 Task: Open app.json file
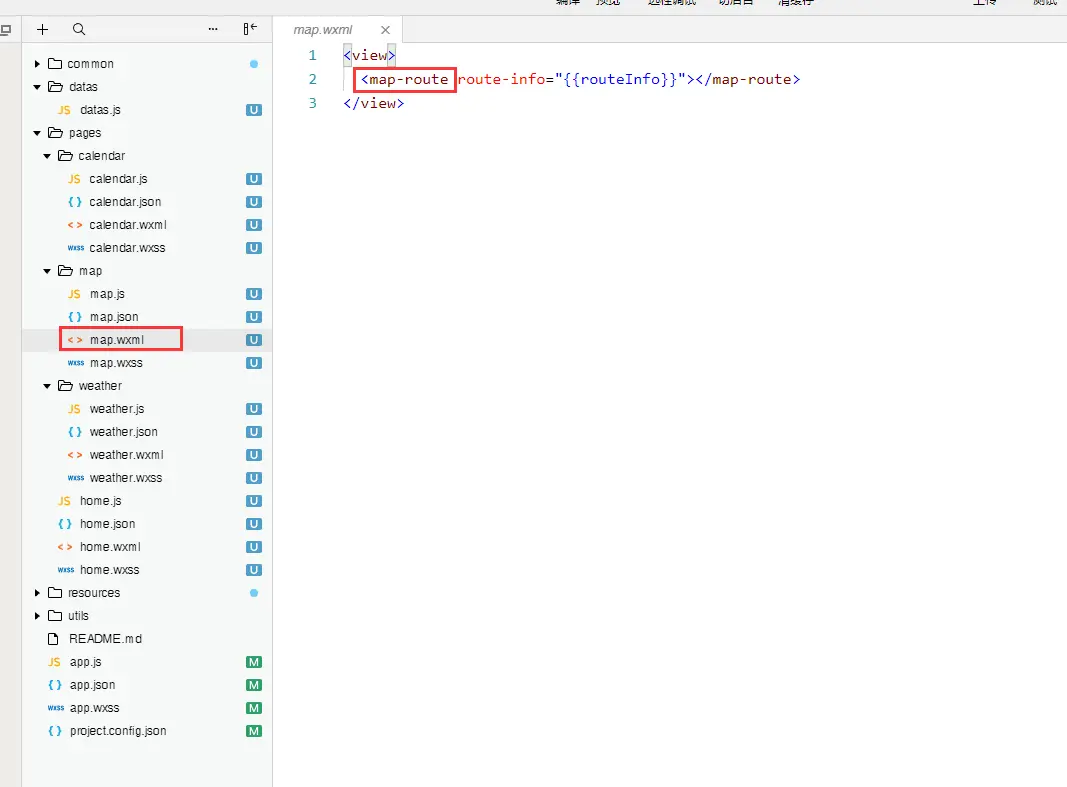pos(93,685)
